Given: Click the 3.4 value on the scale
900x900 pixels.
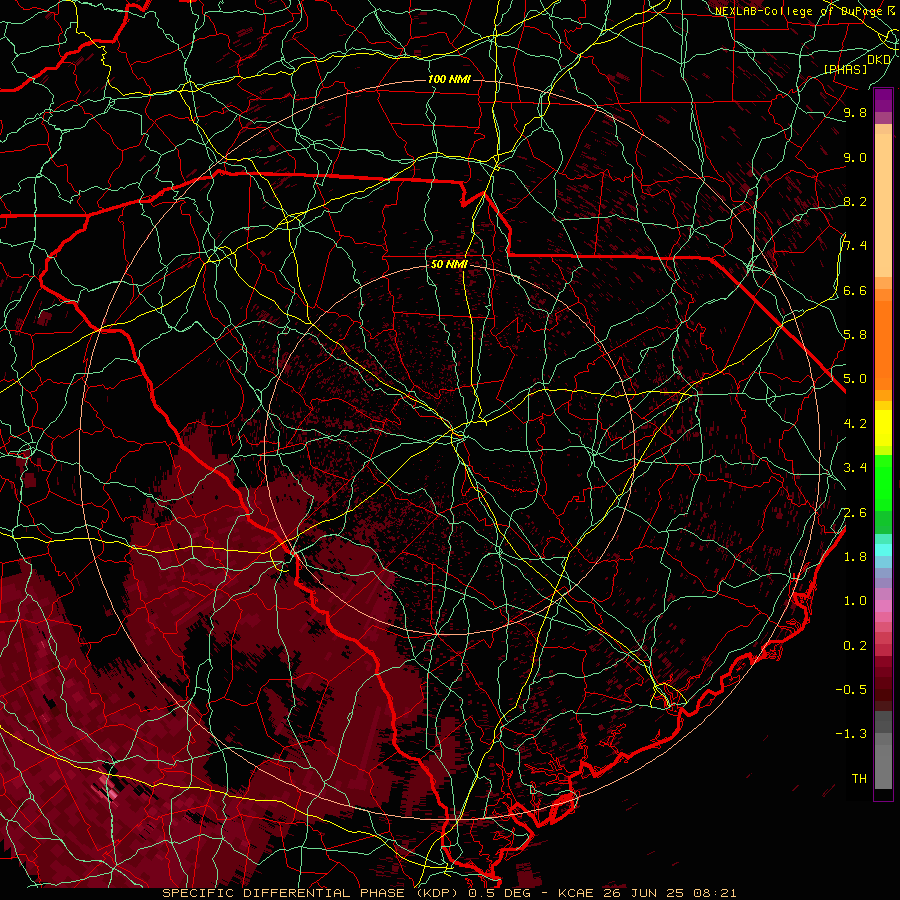Looking at the screenshot, I should pyautogui.click(x=855, y=468).
